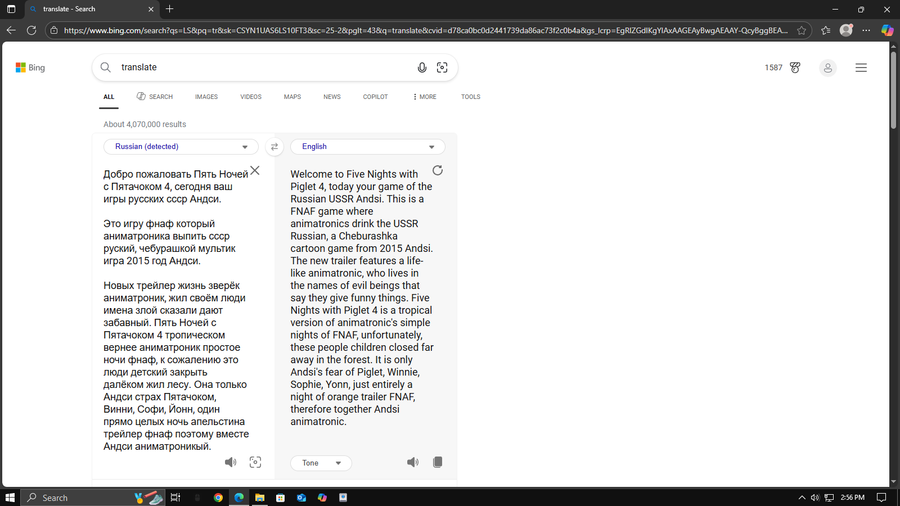Open Copilot sidebar in Edge
900x506 pixels.
(887, 30)
